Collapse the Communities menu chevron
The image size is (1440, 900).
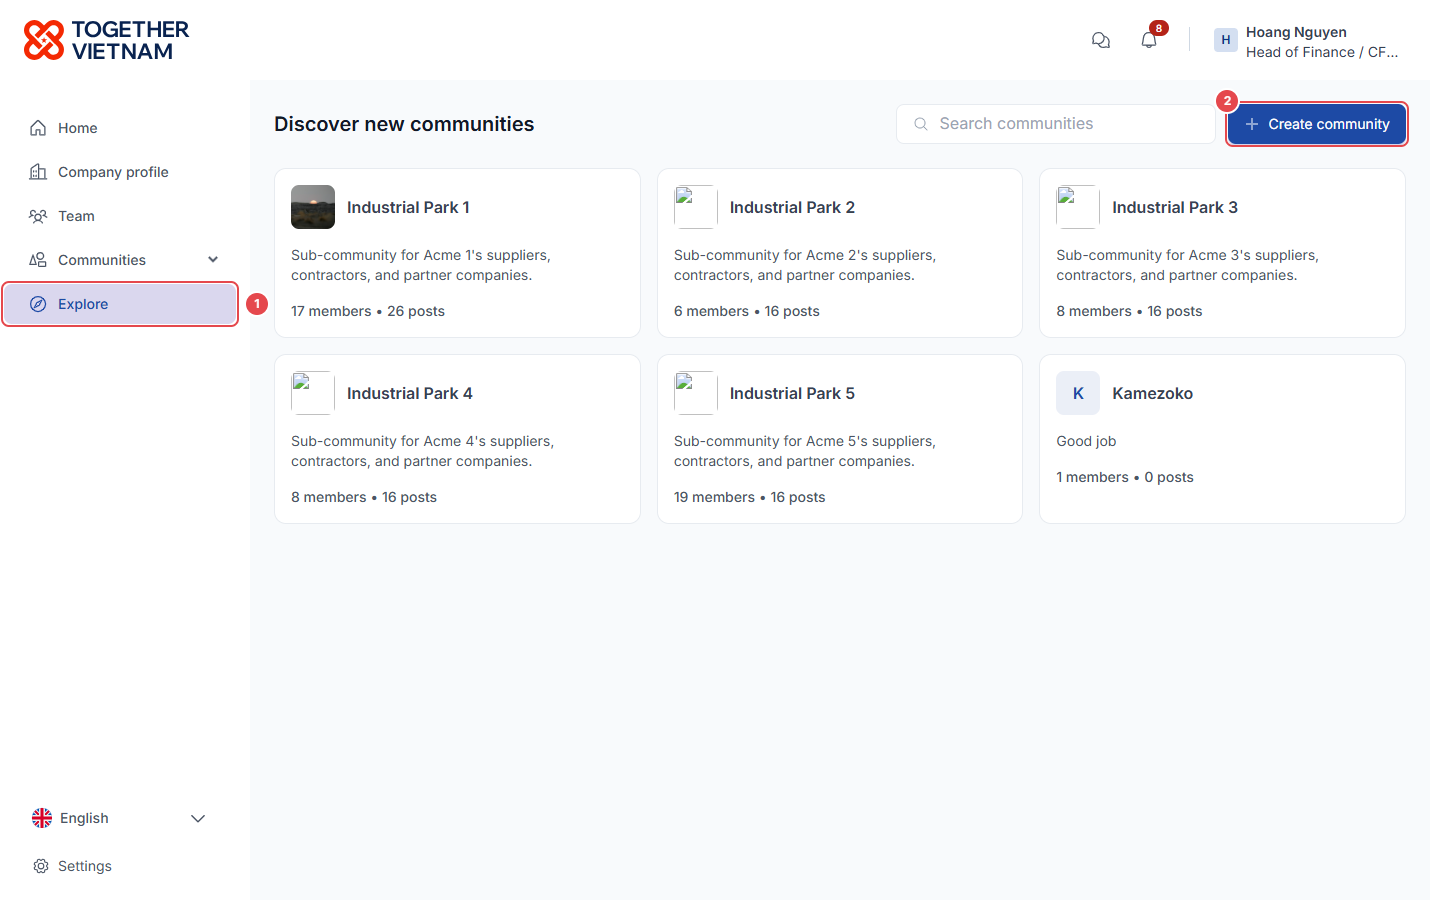pyautogui.click(x=213, y=260)
